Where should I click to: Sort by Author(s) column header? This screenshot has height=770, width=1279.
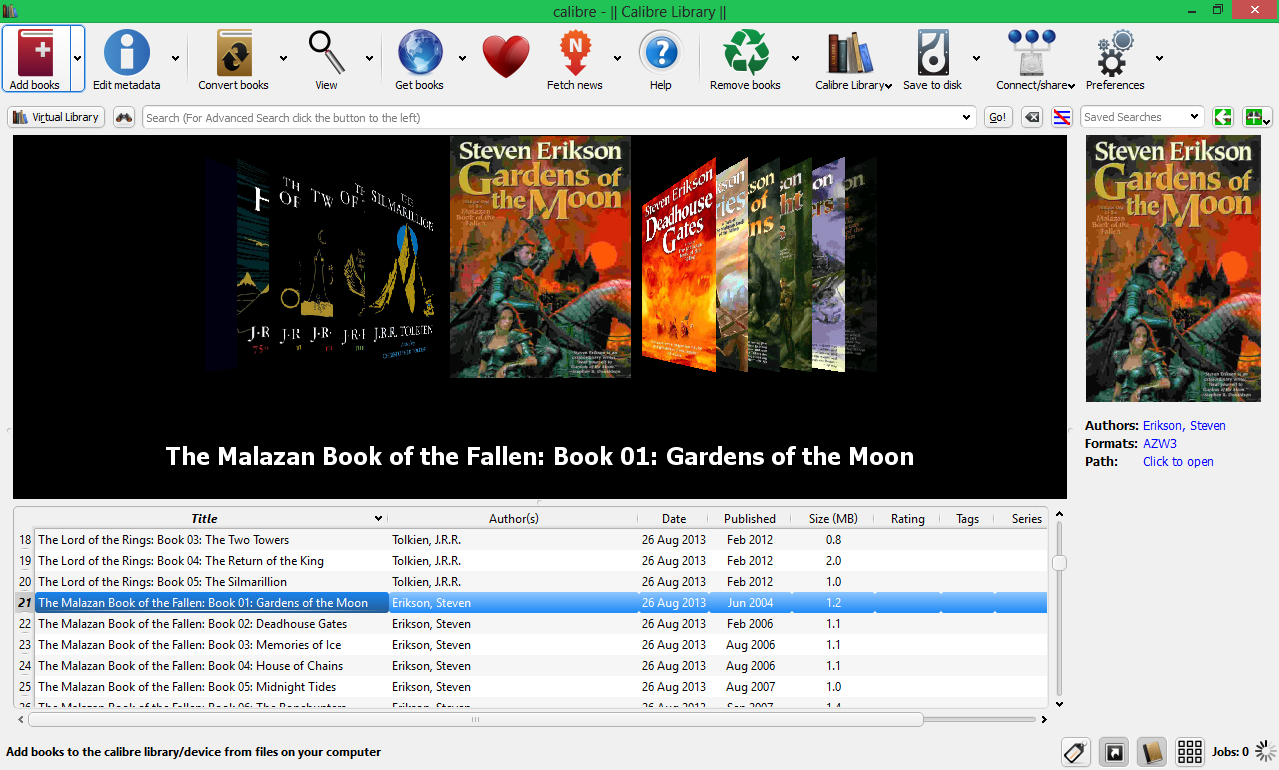(x=513, y=518)
